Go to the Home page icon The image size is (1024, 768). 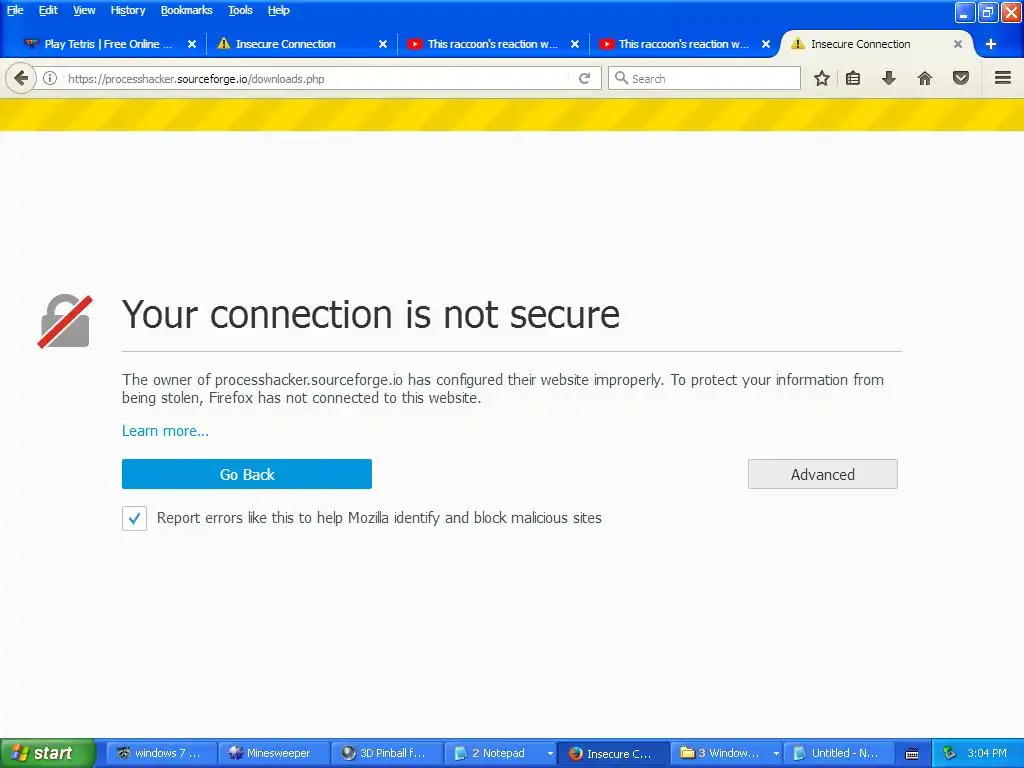pyautogui.click(x=925, y=78)
